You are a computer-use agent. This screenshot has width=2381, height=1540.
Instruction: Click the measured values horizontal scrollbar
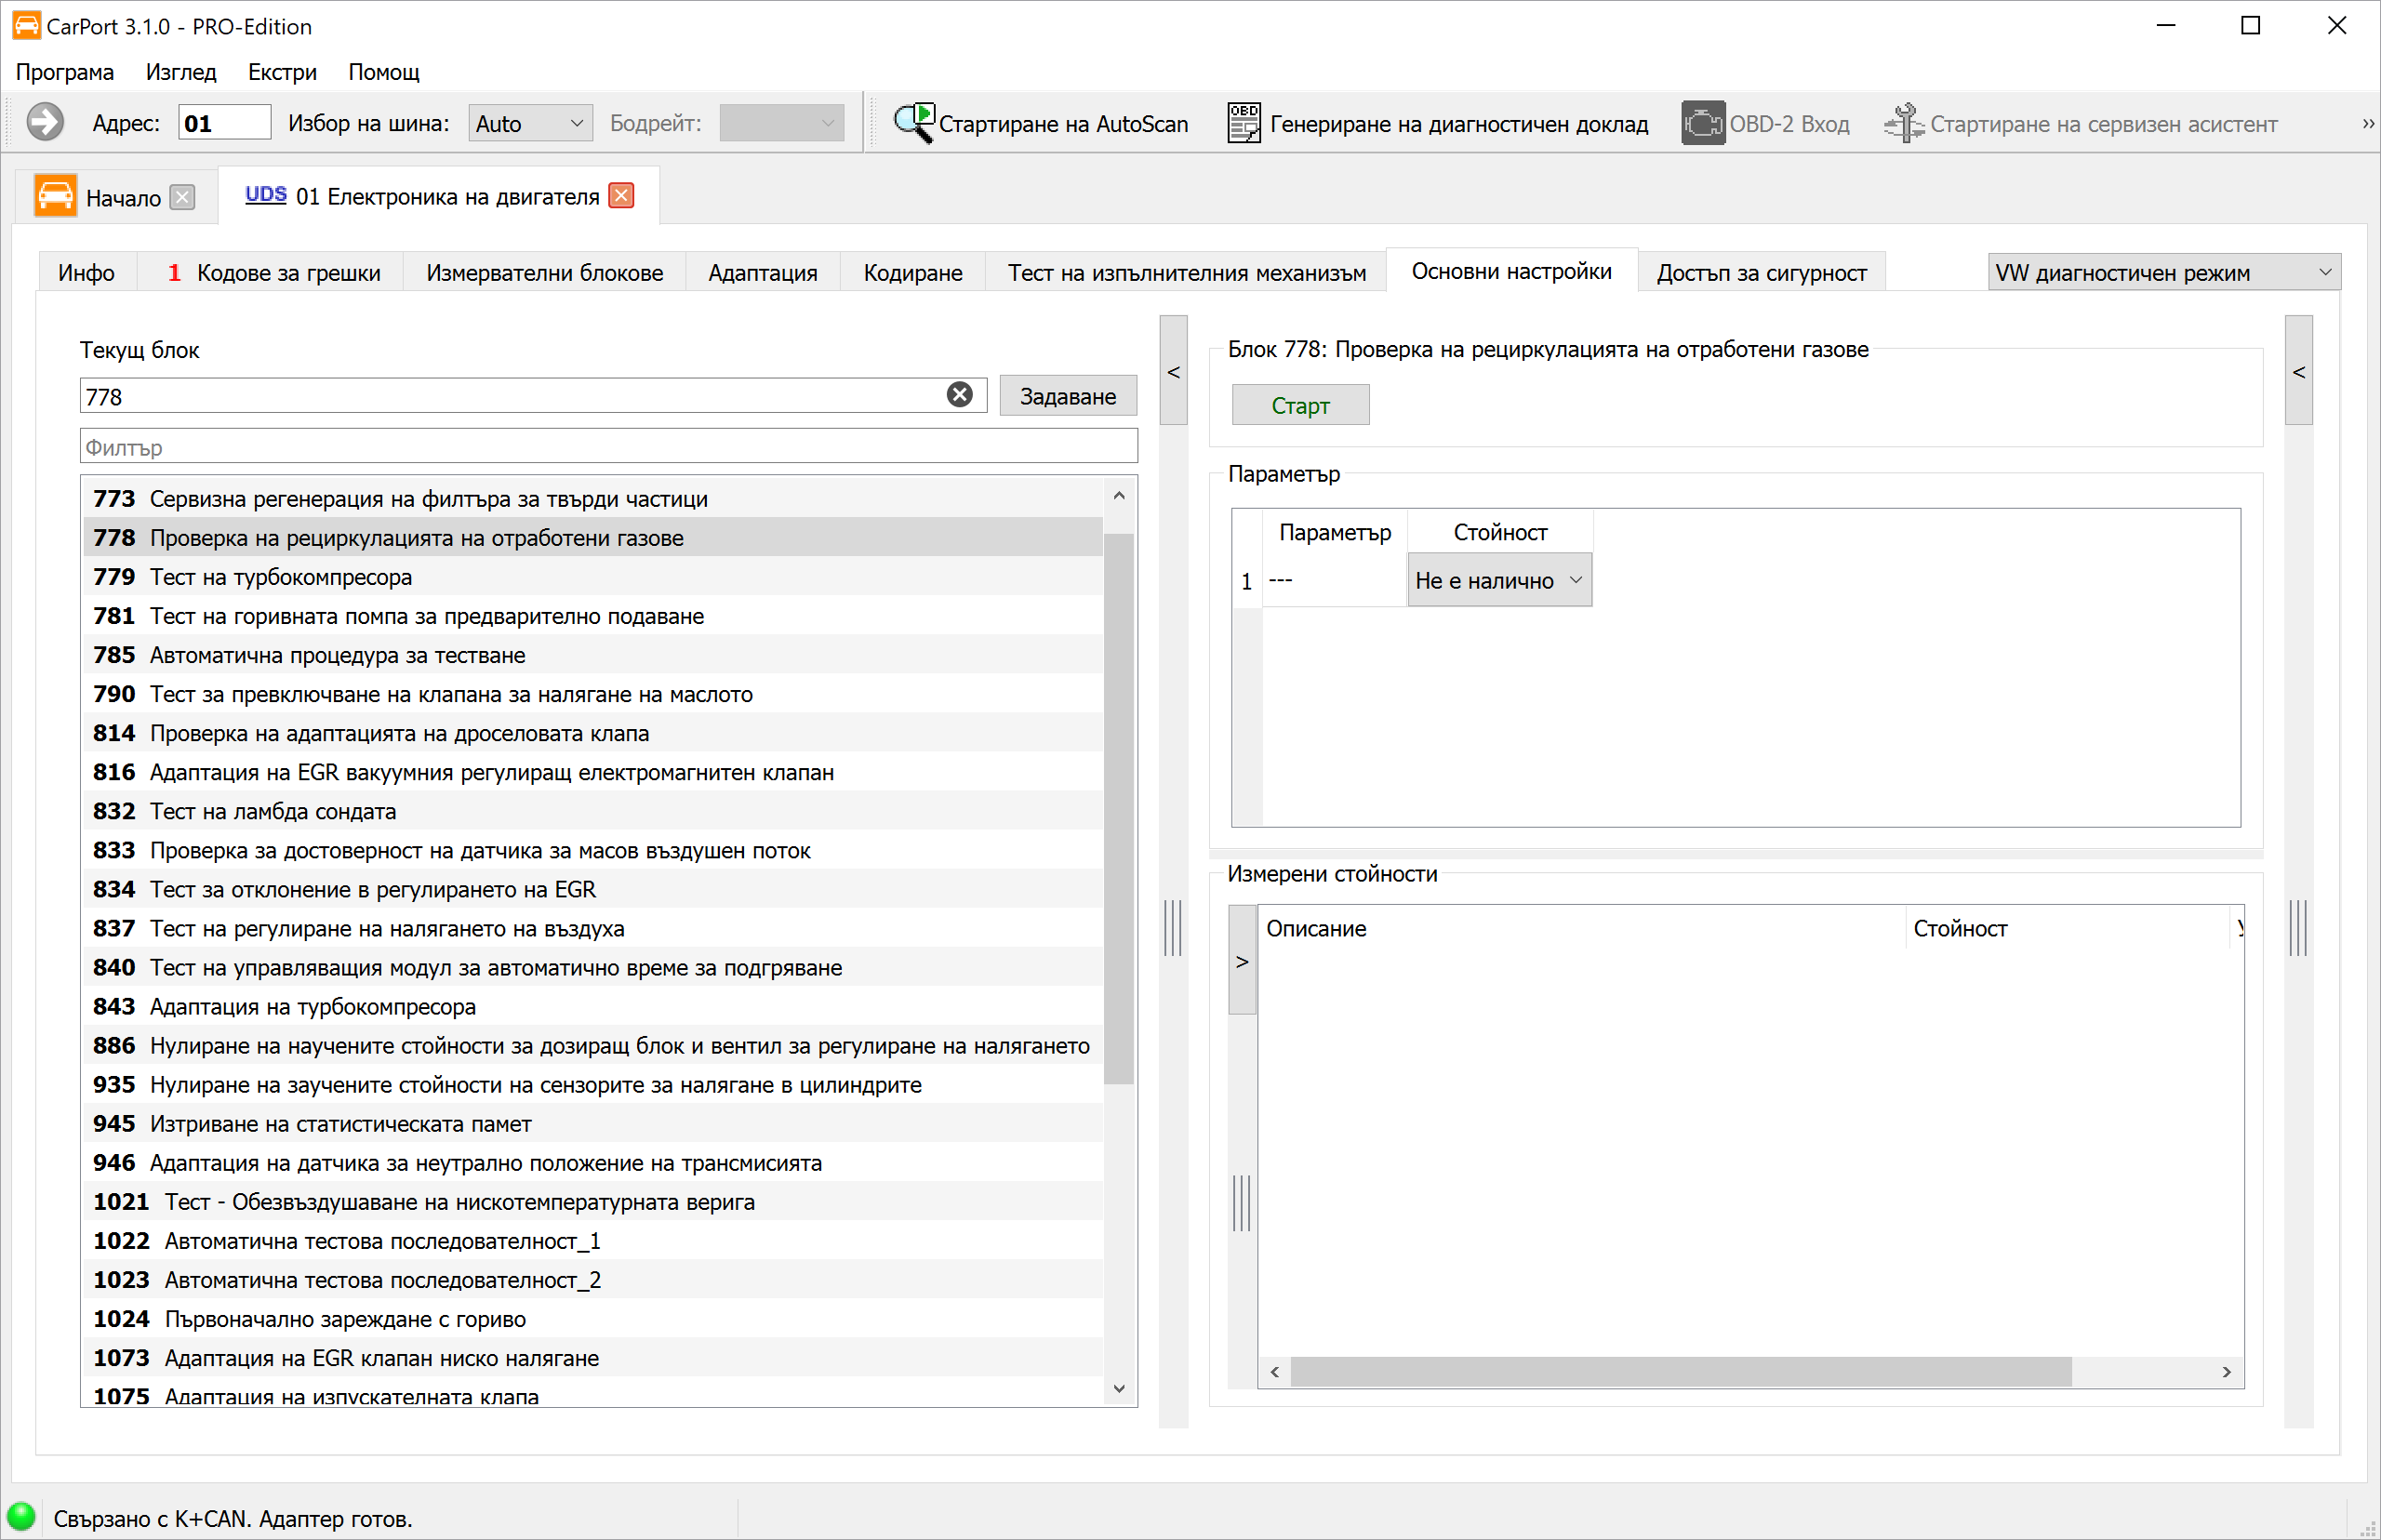coord(1749,1371)
